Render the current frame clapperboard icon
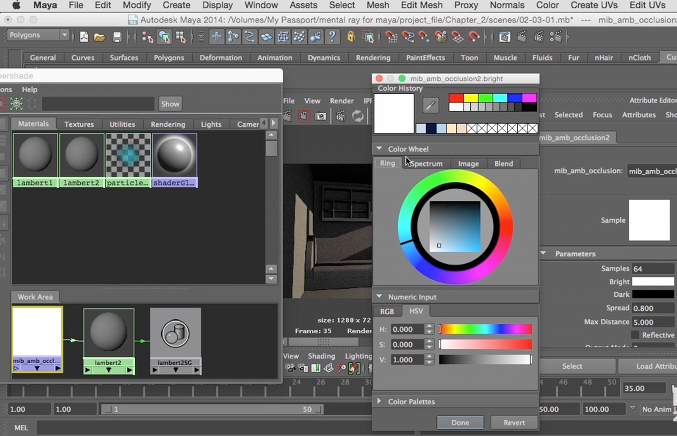The image size is (677, 436). pyautogui.click(x=522, y=37)
